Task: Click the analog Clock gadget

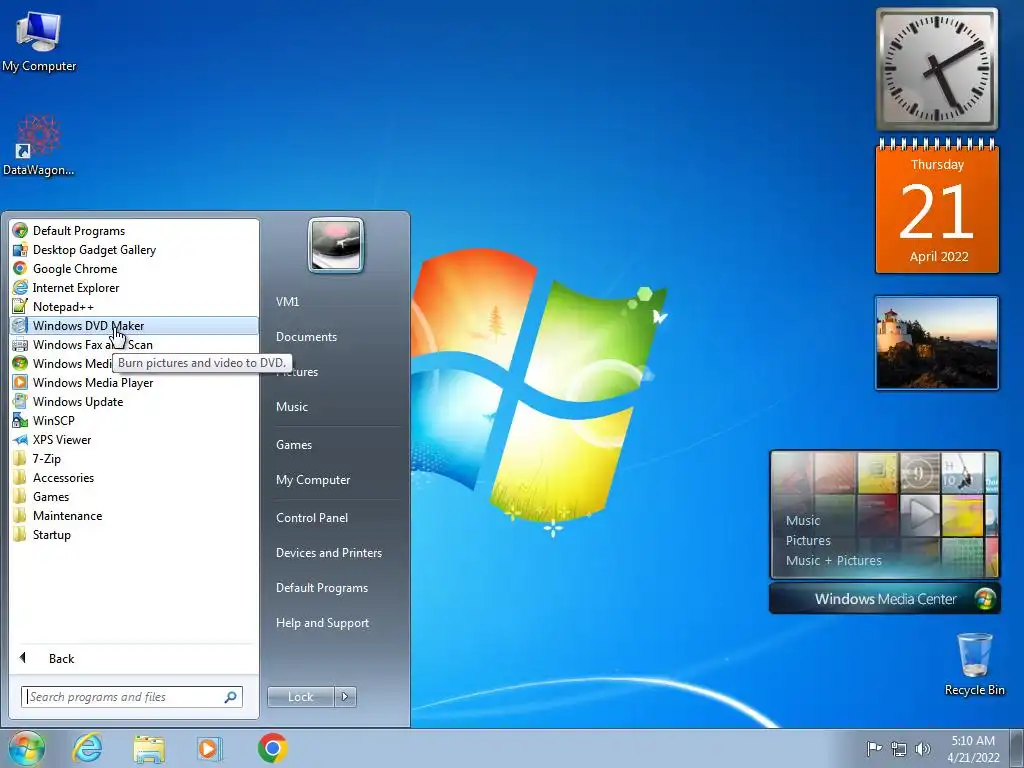Action: (937, 69)
